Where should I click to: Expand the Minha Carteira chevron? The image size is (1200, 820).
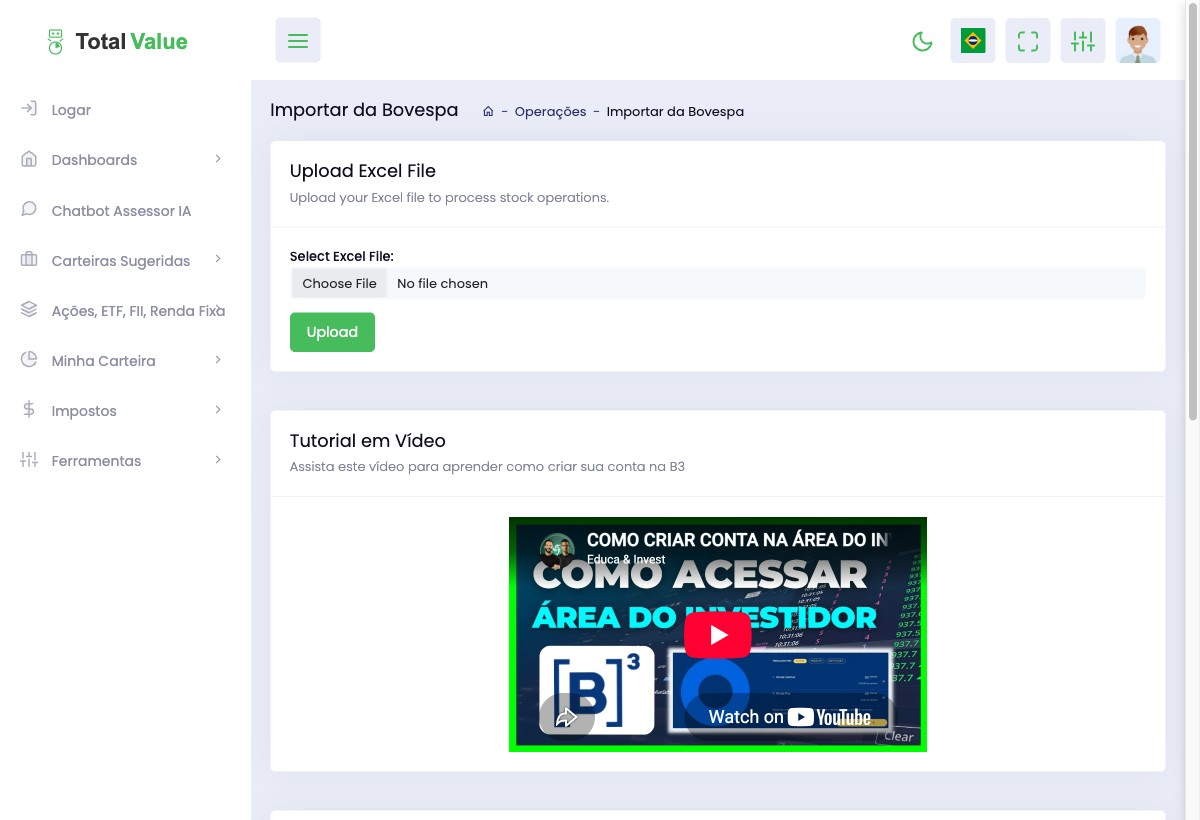click(x=218, y=360)
